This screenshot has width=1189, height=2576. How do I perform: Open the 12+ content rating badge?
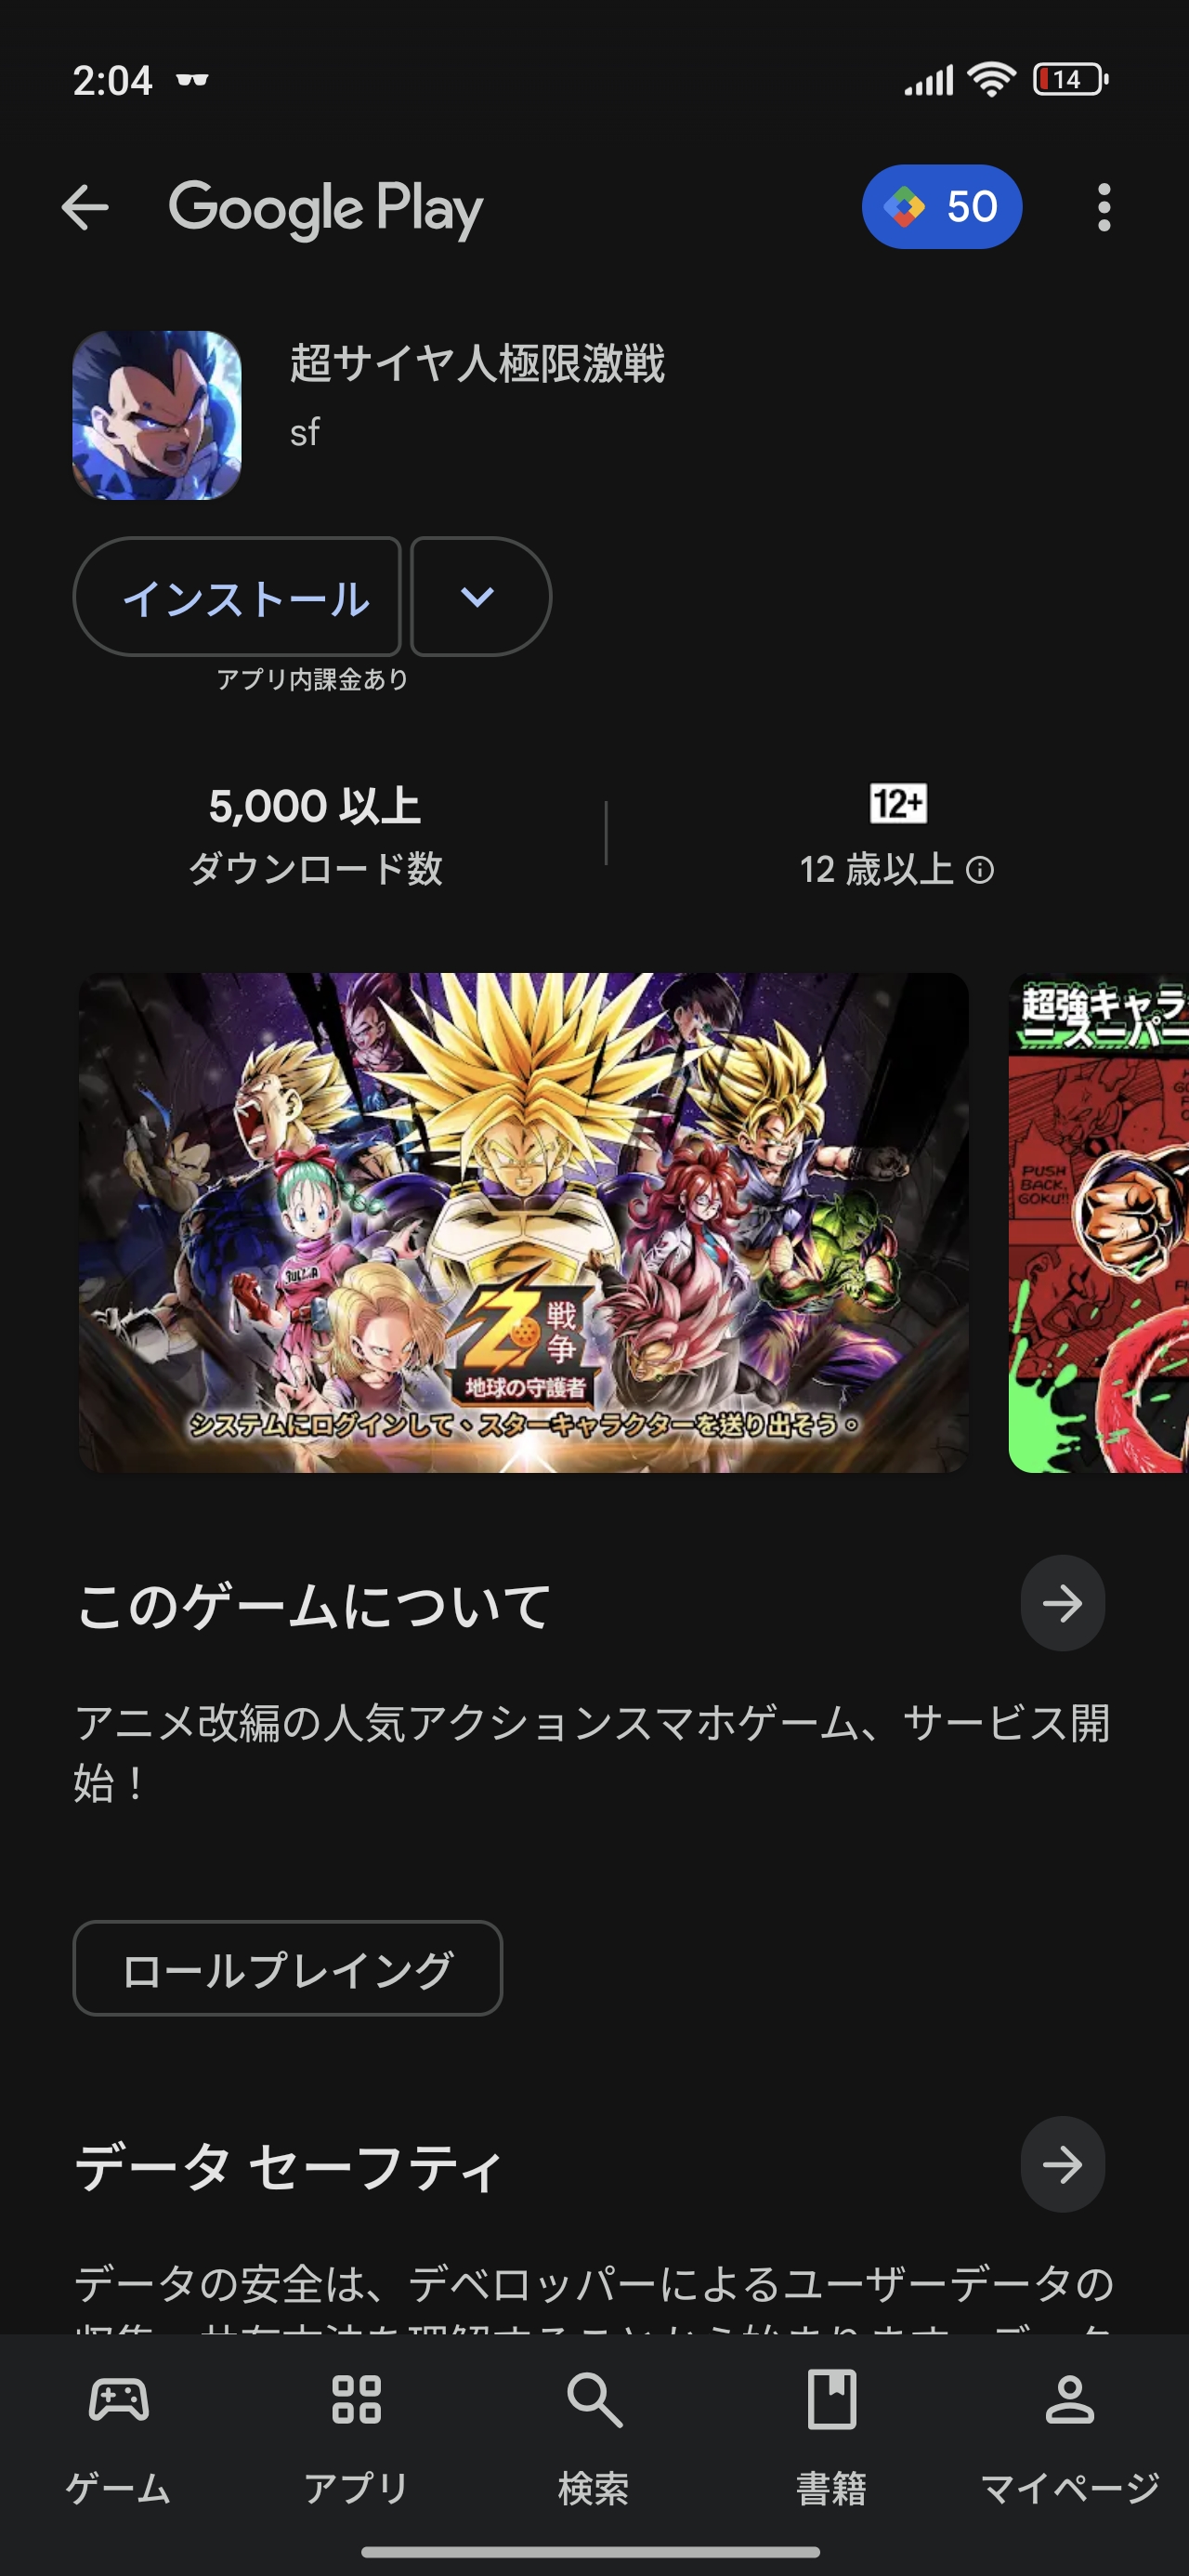click(898, 803)
